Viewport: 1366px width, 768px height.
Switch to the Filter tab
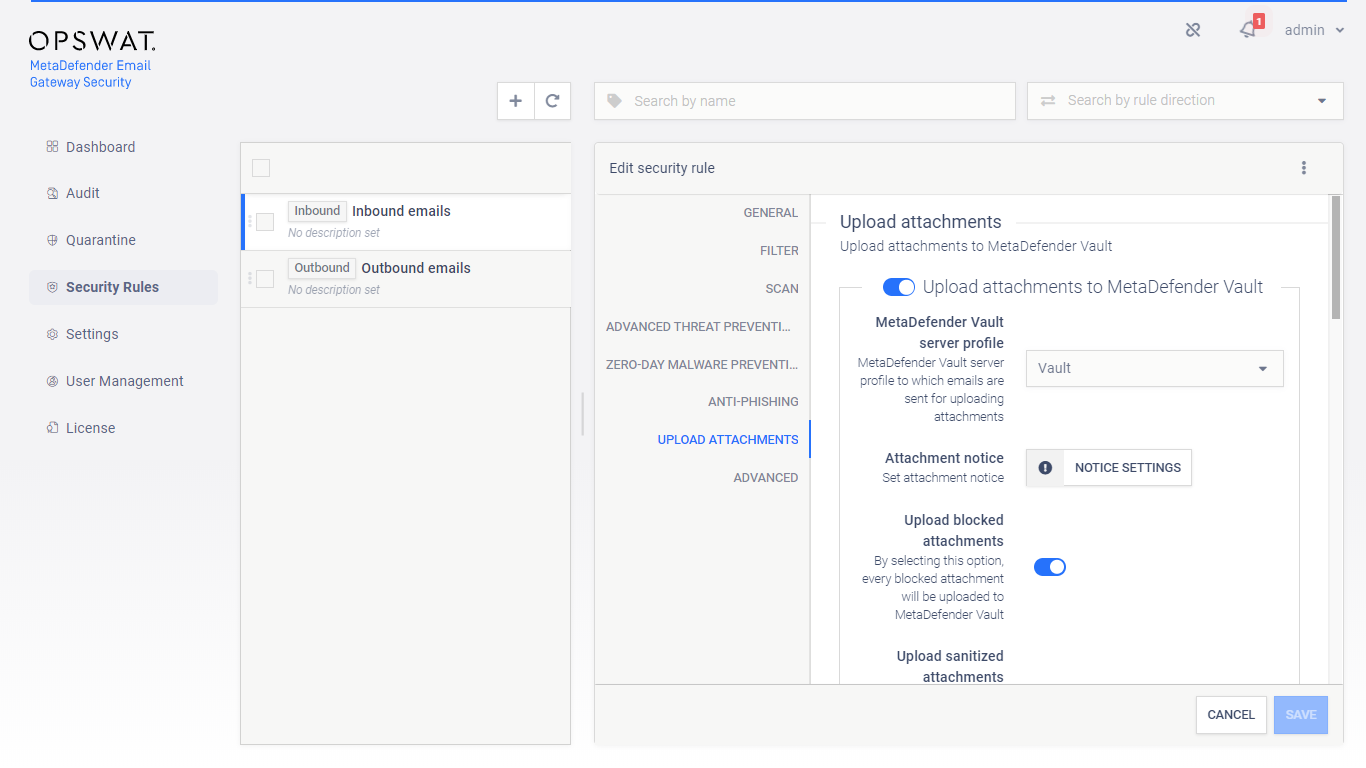(779, 251)
